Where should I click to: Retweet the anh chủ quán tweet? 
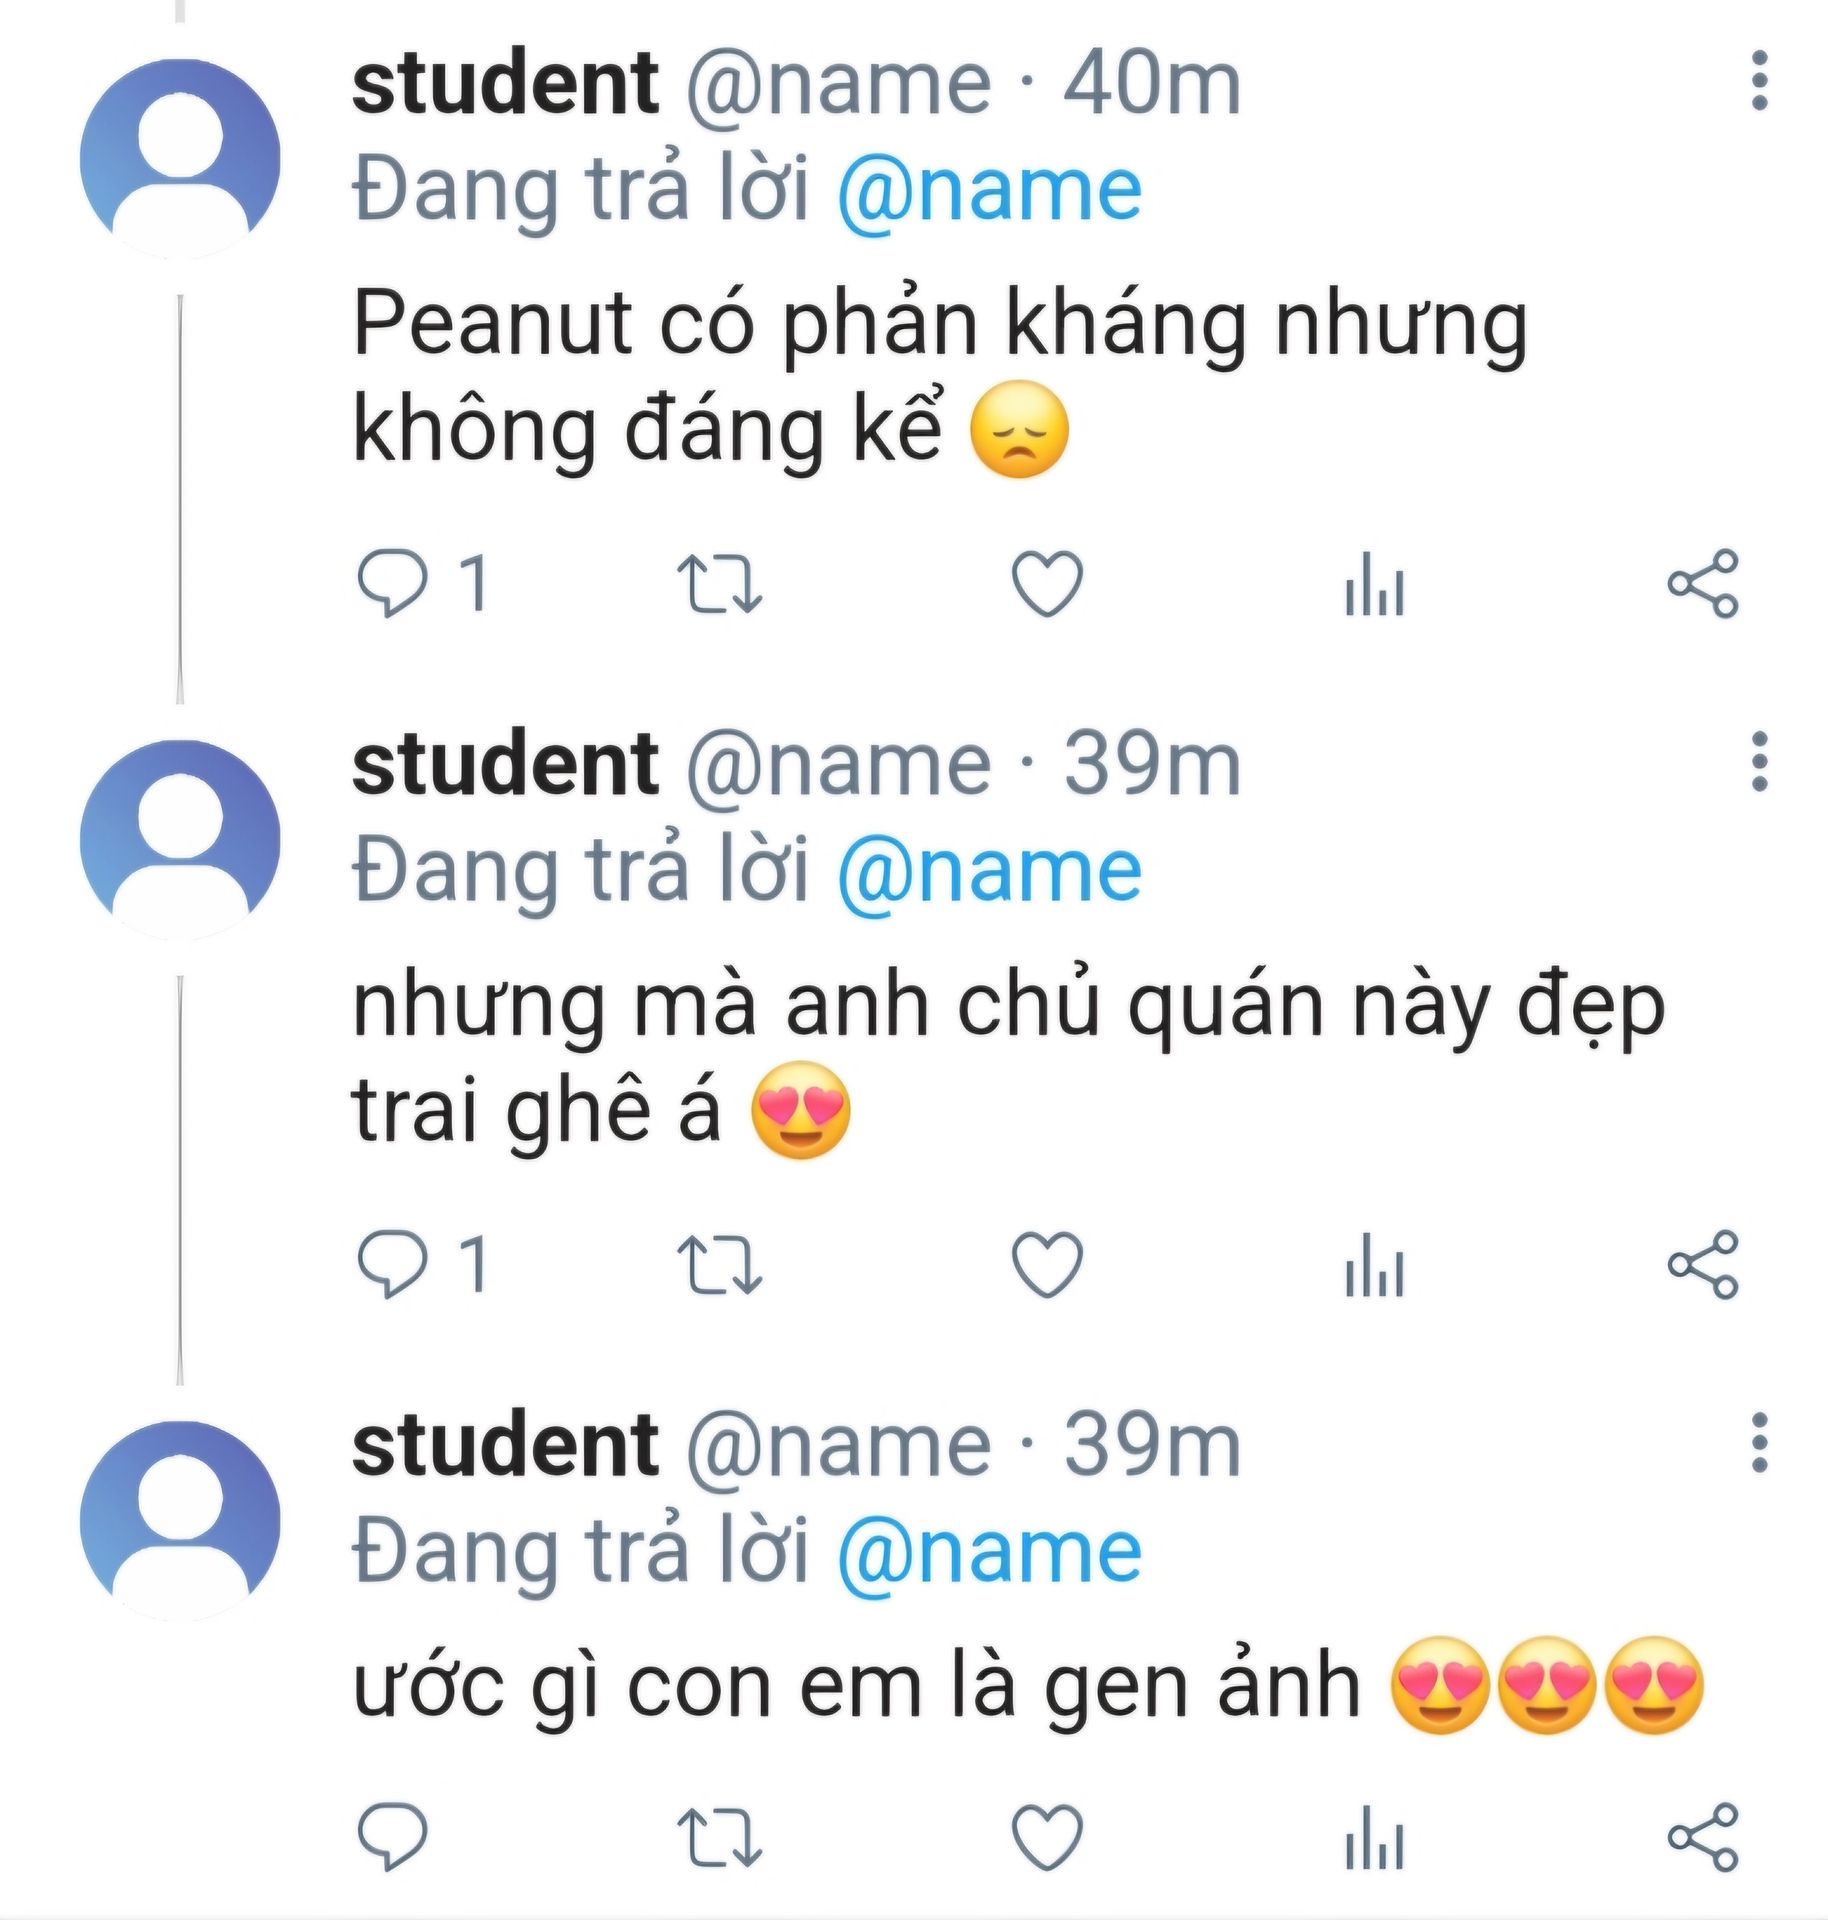pos(719,1264)
